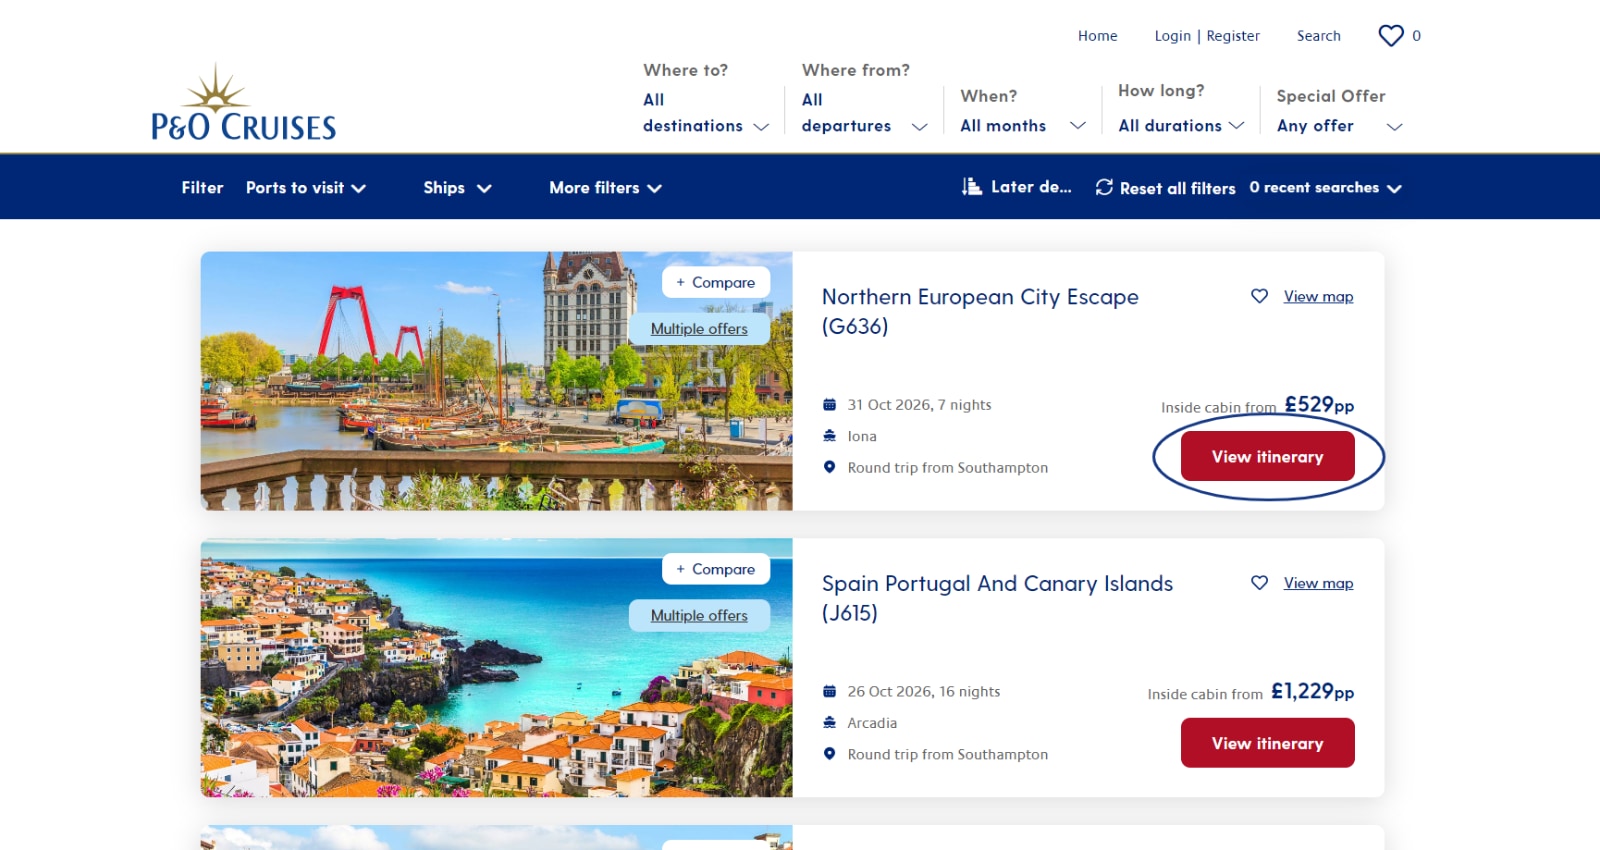Viewport: 1600px width, 850px height.
Task: Open the When All months dropdown
Action: point(1023,126)
